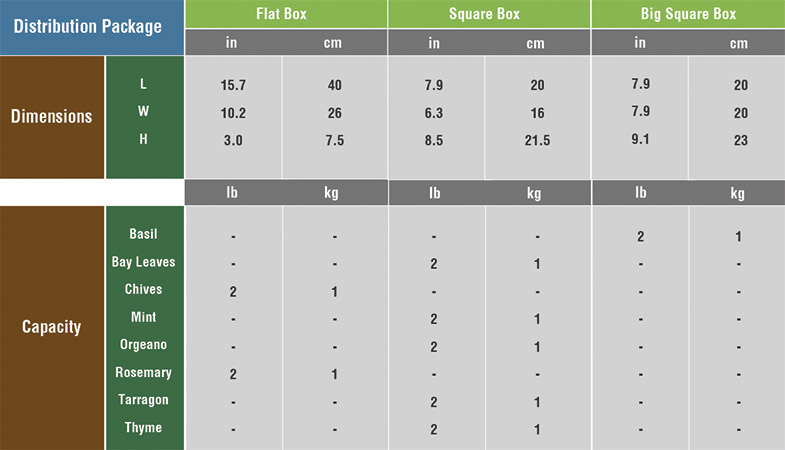
Task: Select the 21.5 height value
Action: coord(537,141)
